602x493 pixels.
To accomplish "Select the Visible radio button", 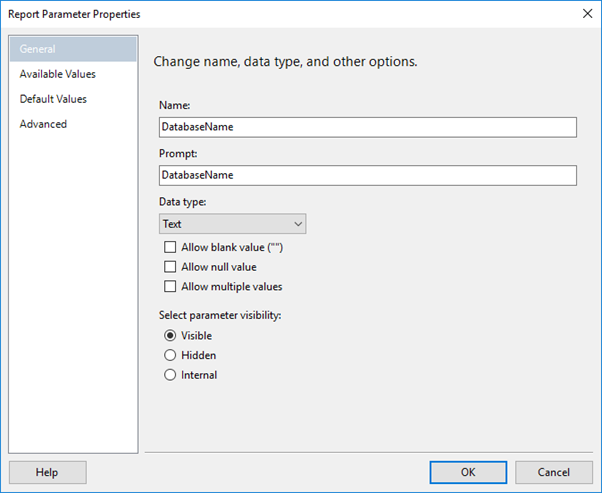I will click(x=170, y=336).
